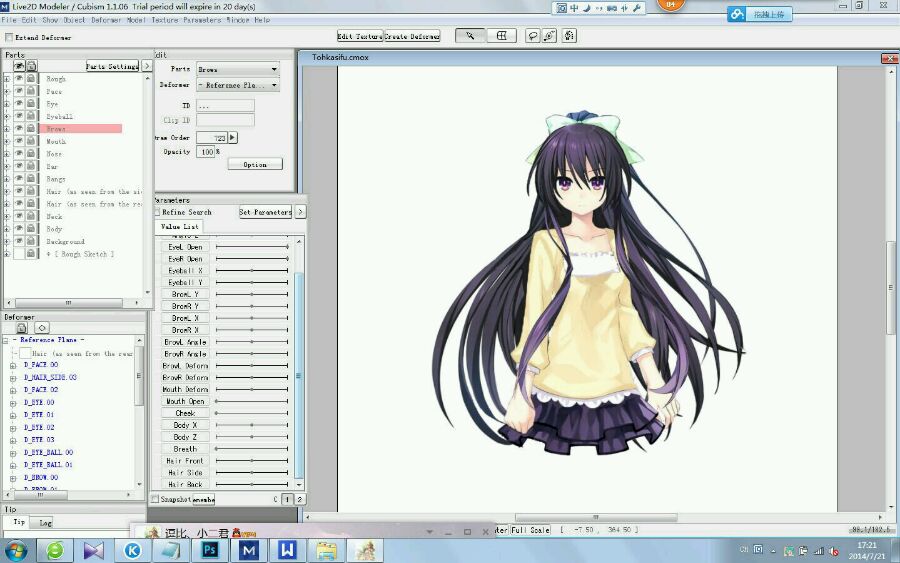Lock the Eye part
This screenshot has width=900, height=563.
pos(31,104)
